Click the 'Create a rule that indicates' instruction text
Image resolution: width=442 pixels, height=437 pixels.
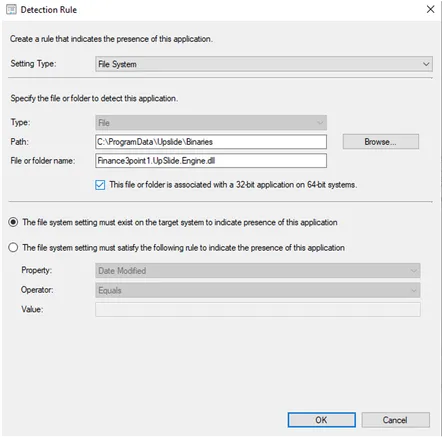point(111,39)
